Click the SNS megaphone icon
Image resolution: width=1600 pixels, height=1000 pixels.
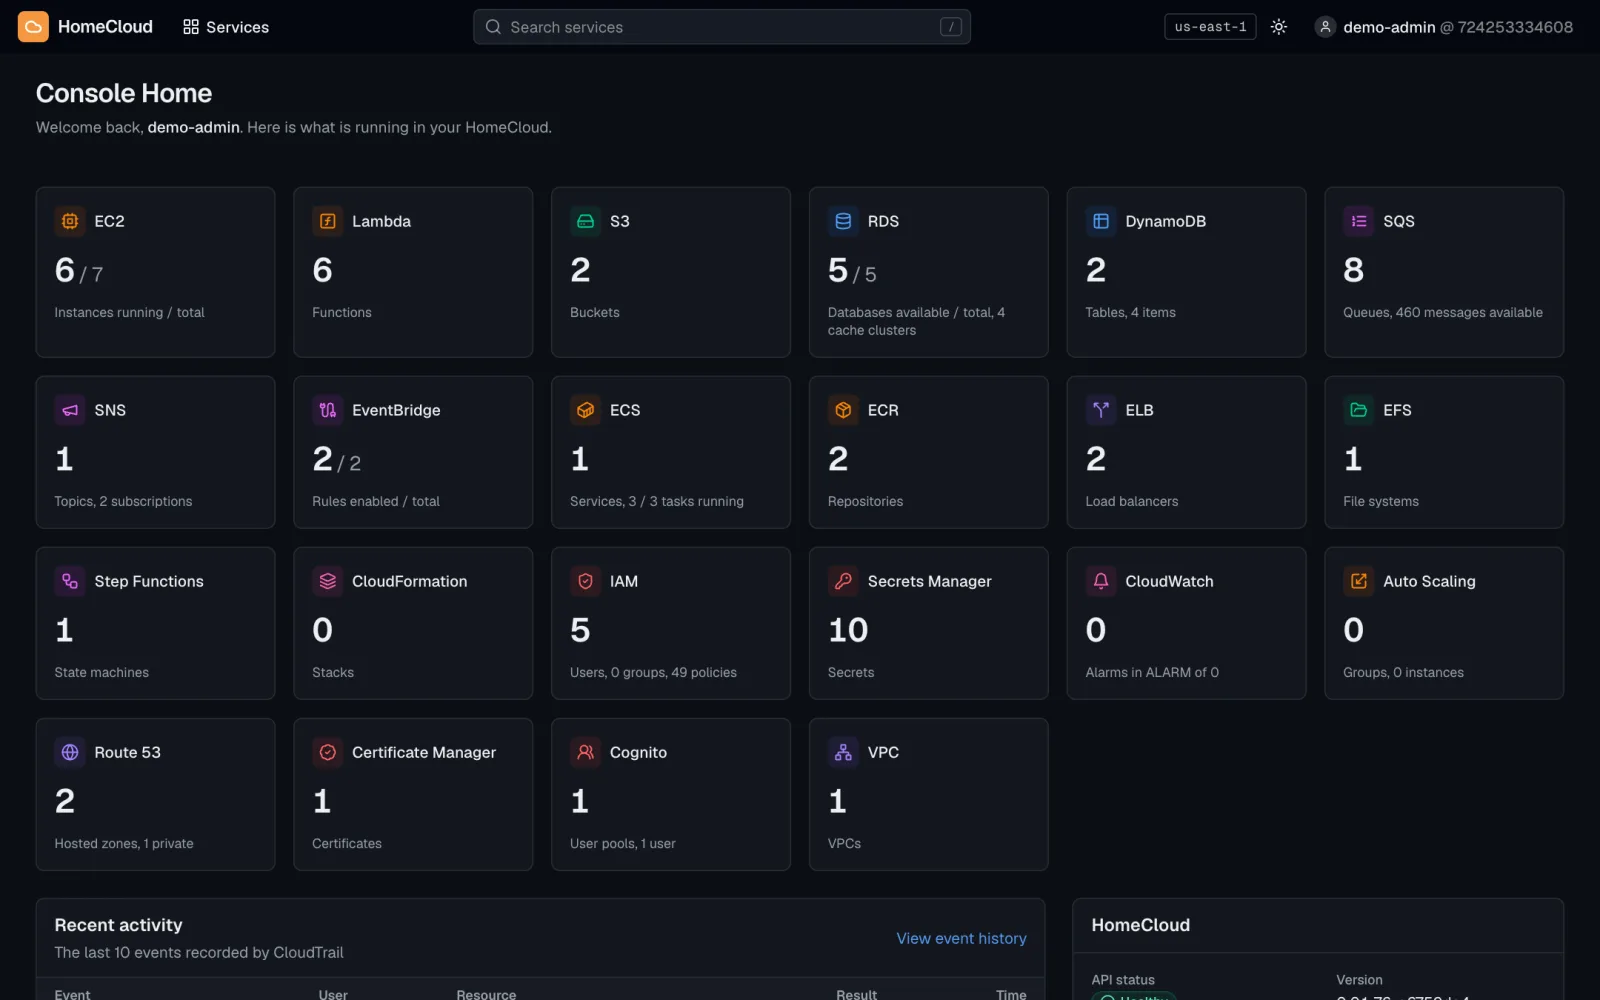pos(70,410)
